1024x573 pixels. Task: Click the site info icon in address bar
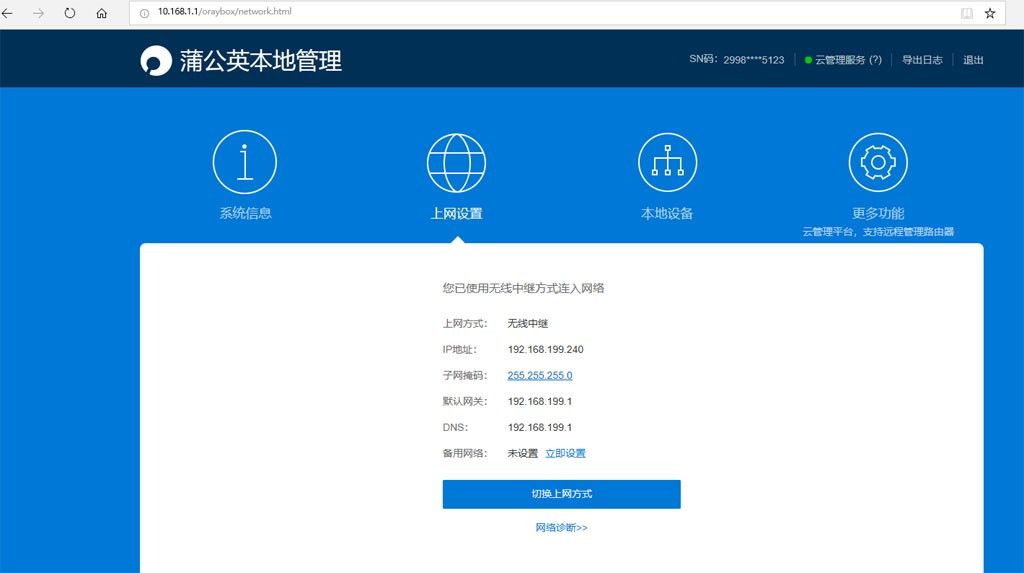coord(144,13)
